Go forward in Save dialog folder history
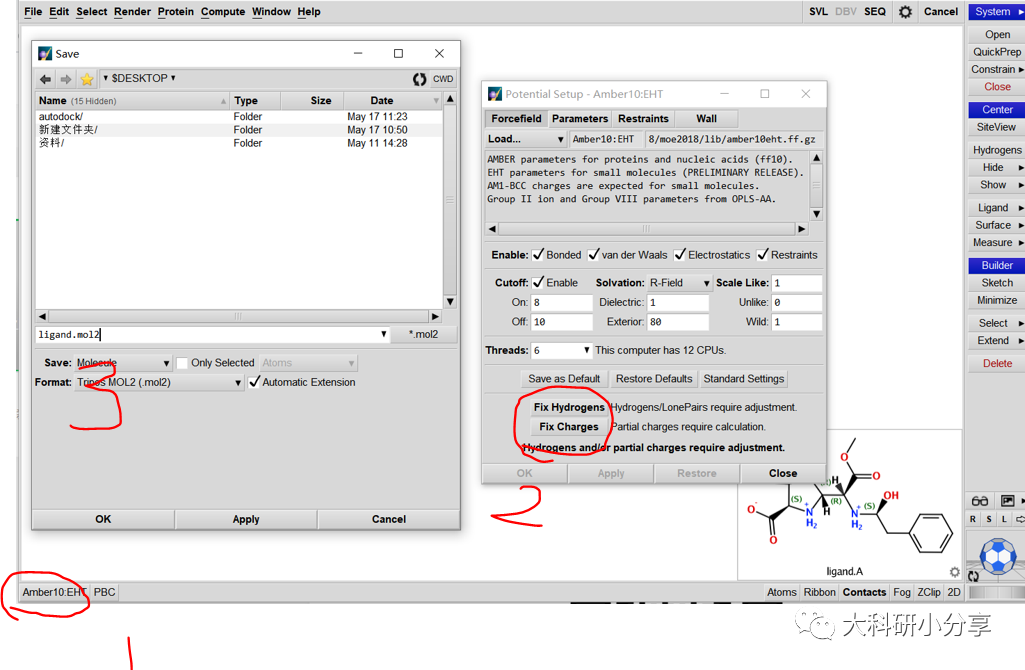 point(66,79)
